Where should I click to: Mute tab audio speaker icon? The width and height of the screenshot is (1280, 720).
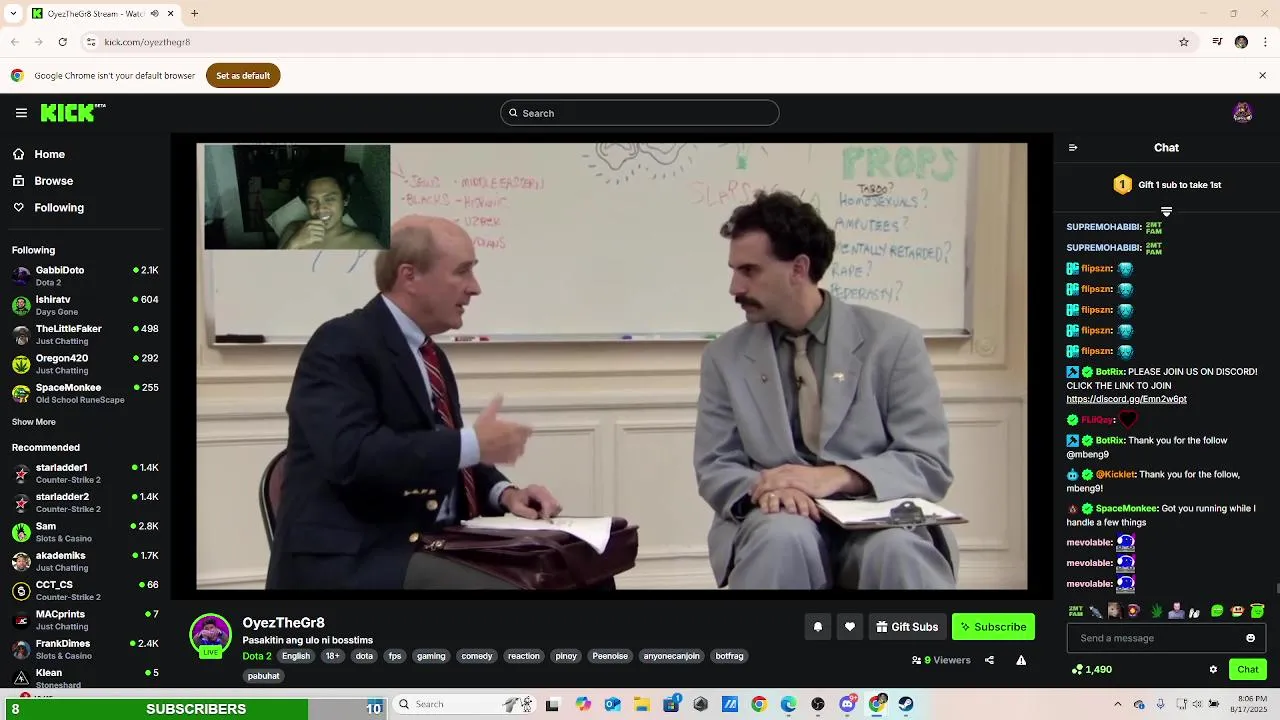click(154, 14)
